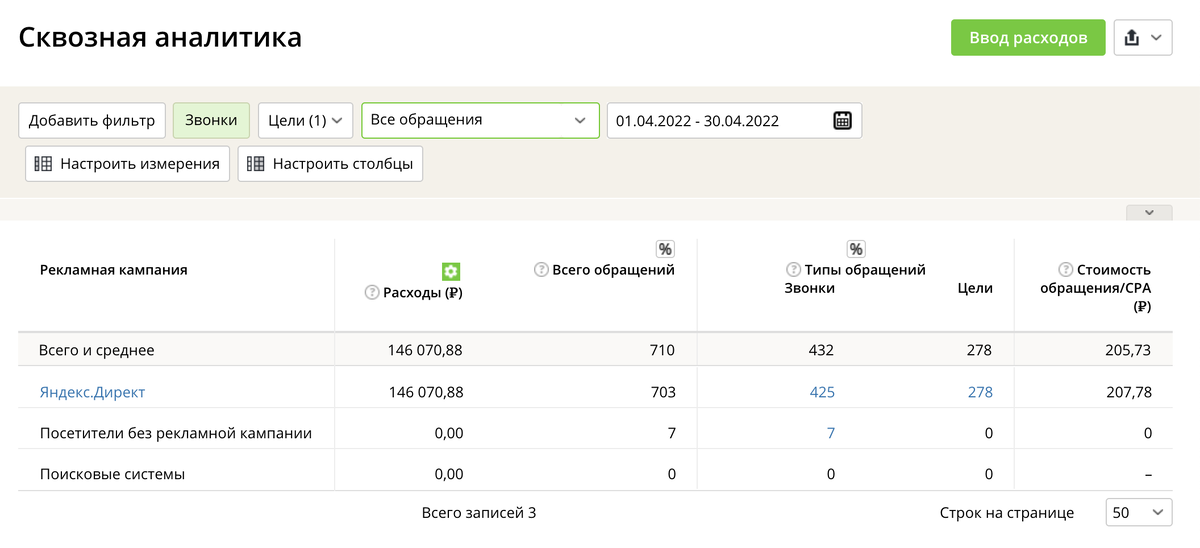1200x548 pixels.
Task: Open the rows-per-page dropdown showing 50
Action: click(x=1138, y=513)
